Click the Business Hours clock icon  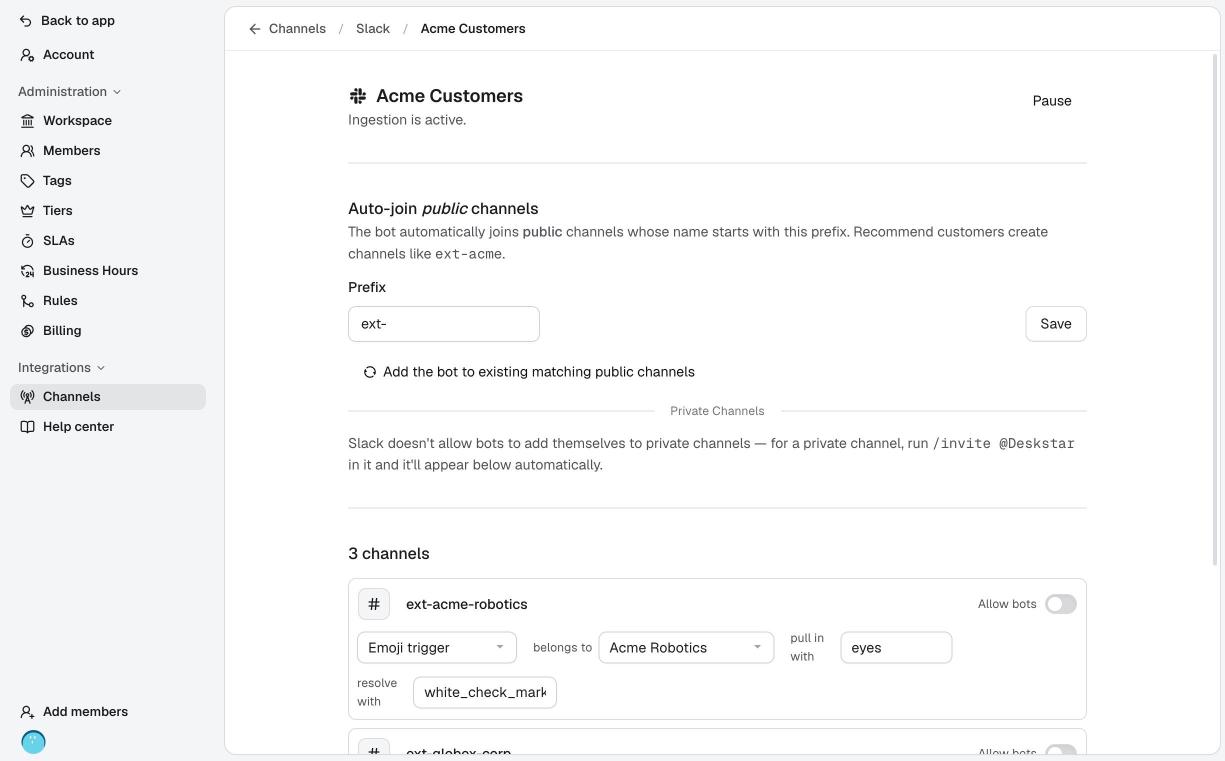[27, 271]
